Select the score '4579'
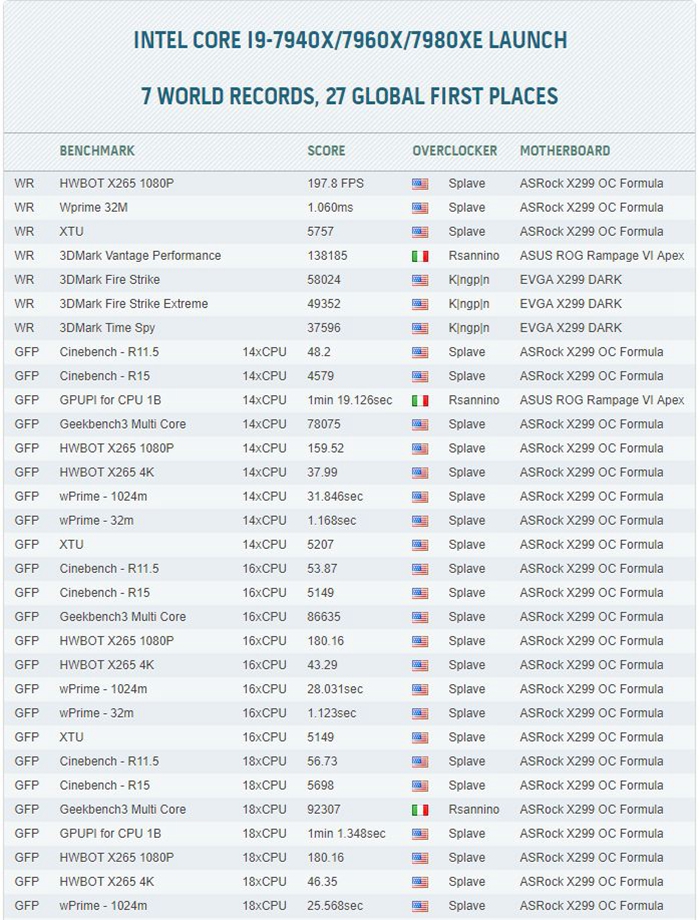 320,376
